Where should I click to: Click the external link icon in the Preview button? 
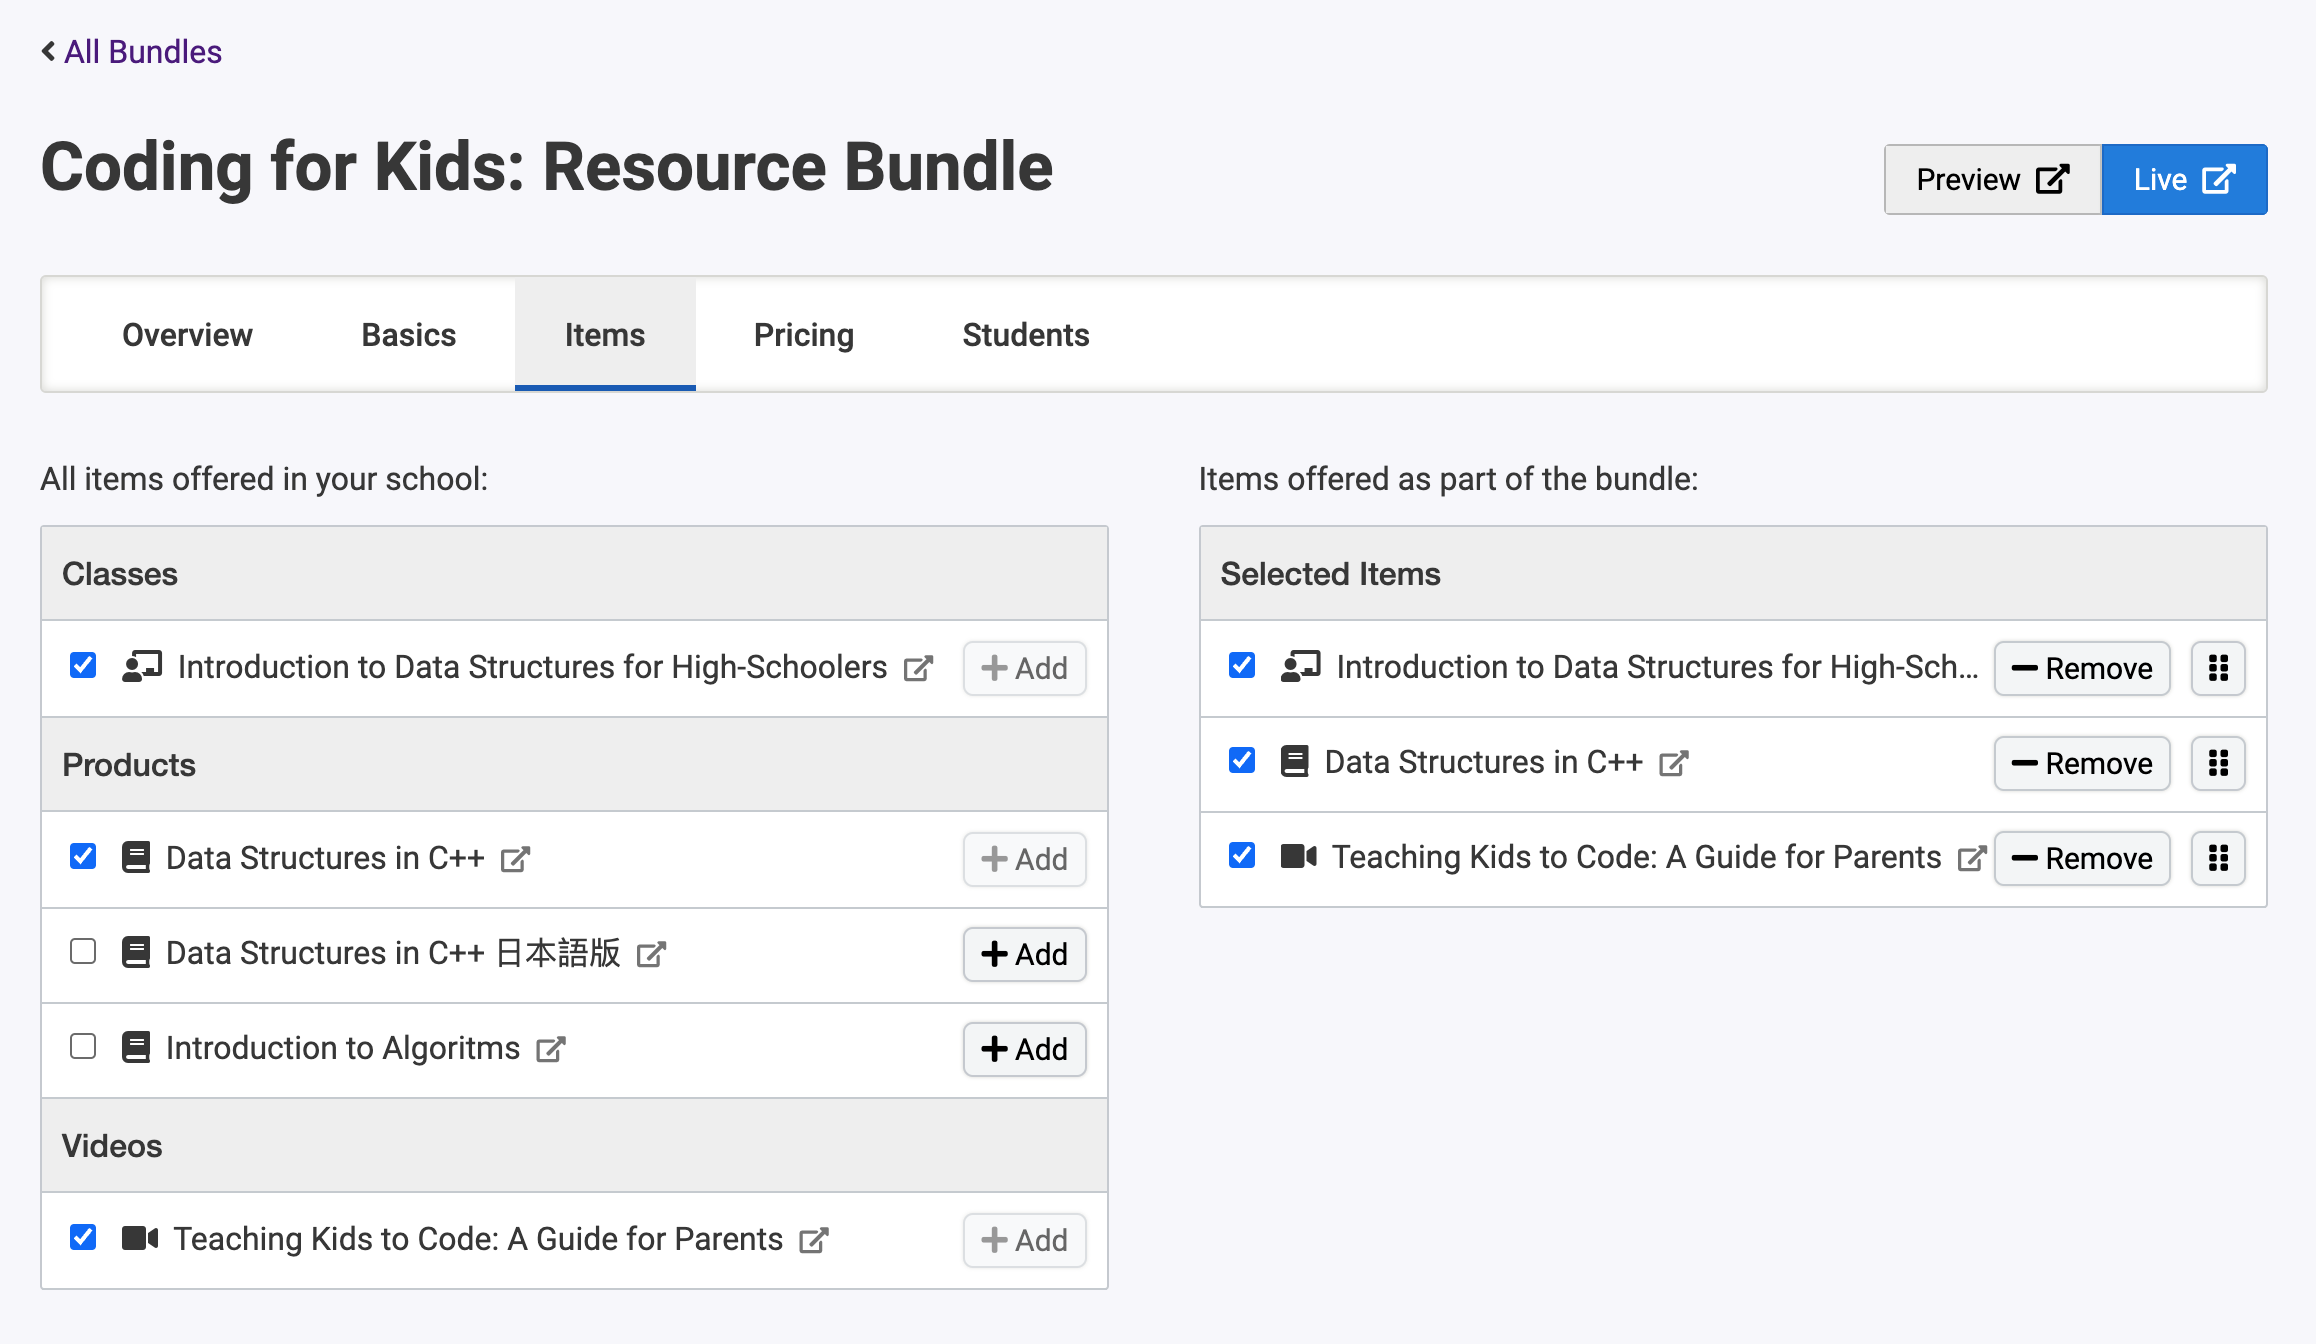[x=2053, y=179]
